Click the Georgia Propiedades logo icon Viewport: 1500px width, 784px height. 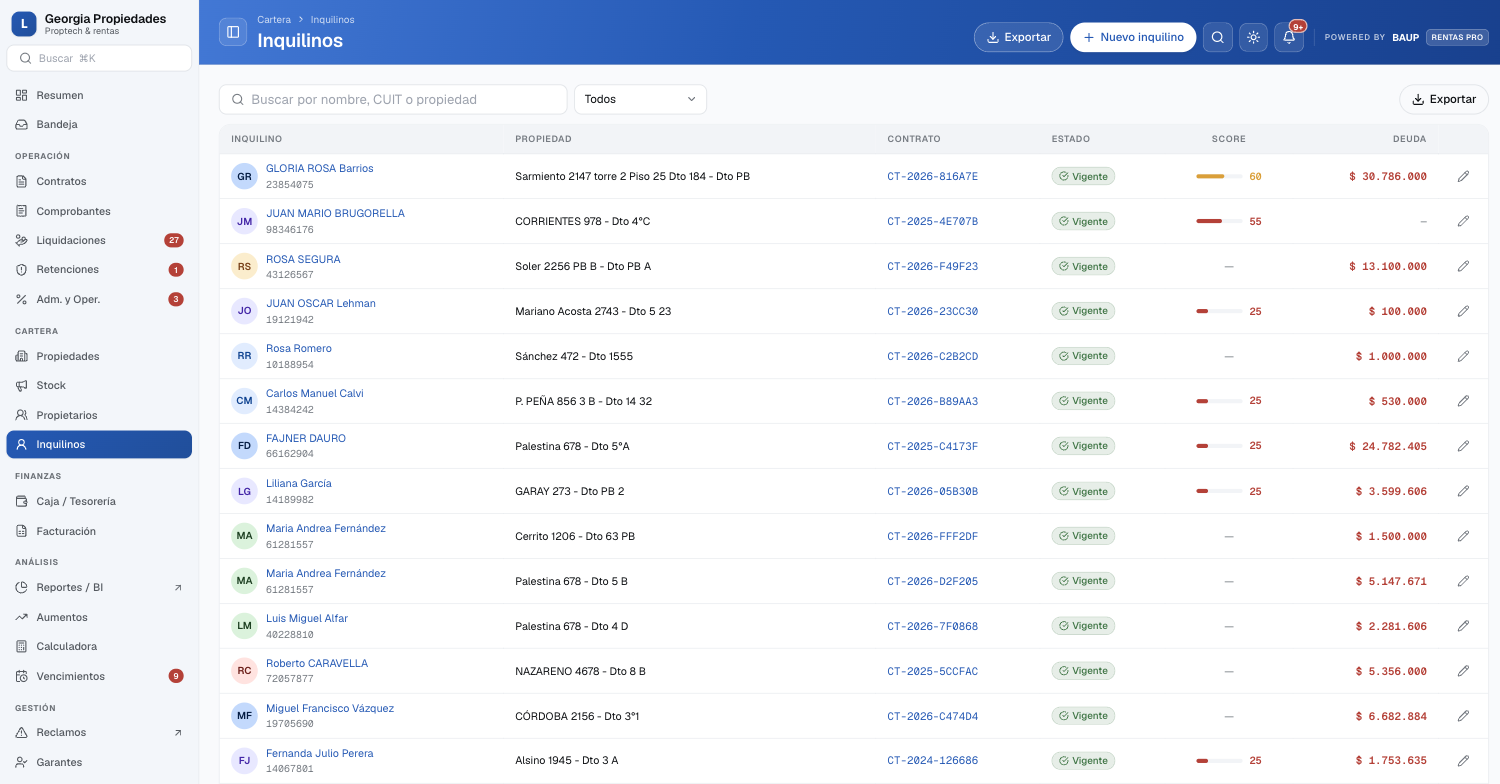click(x=24, y=24)
